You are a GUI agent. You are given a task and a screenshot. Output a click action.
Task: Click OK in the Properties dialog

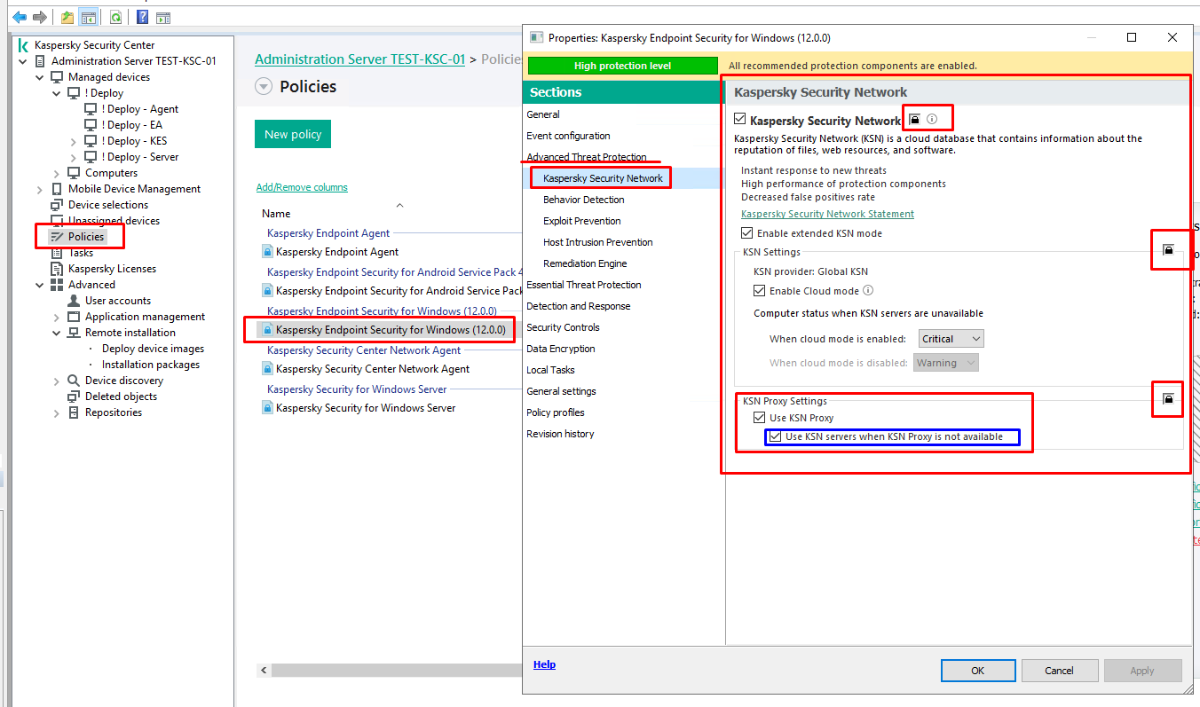point(978,671)
